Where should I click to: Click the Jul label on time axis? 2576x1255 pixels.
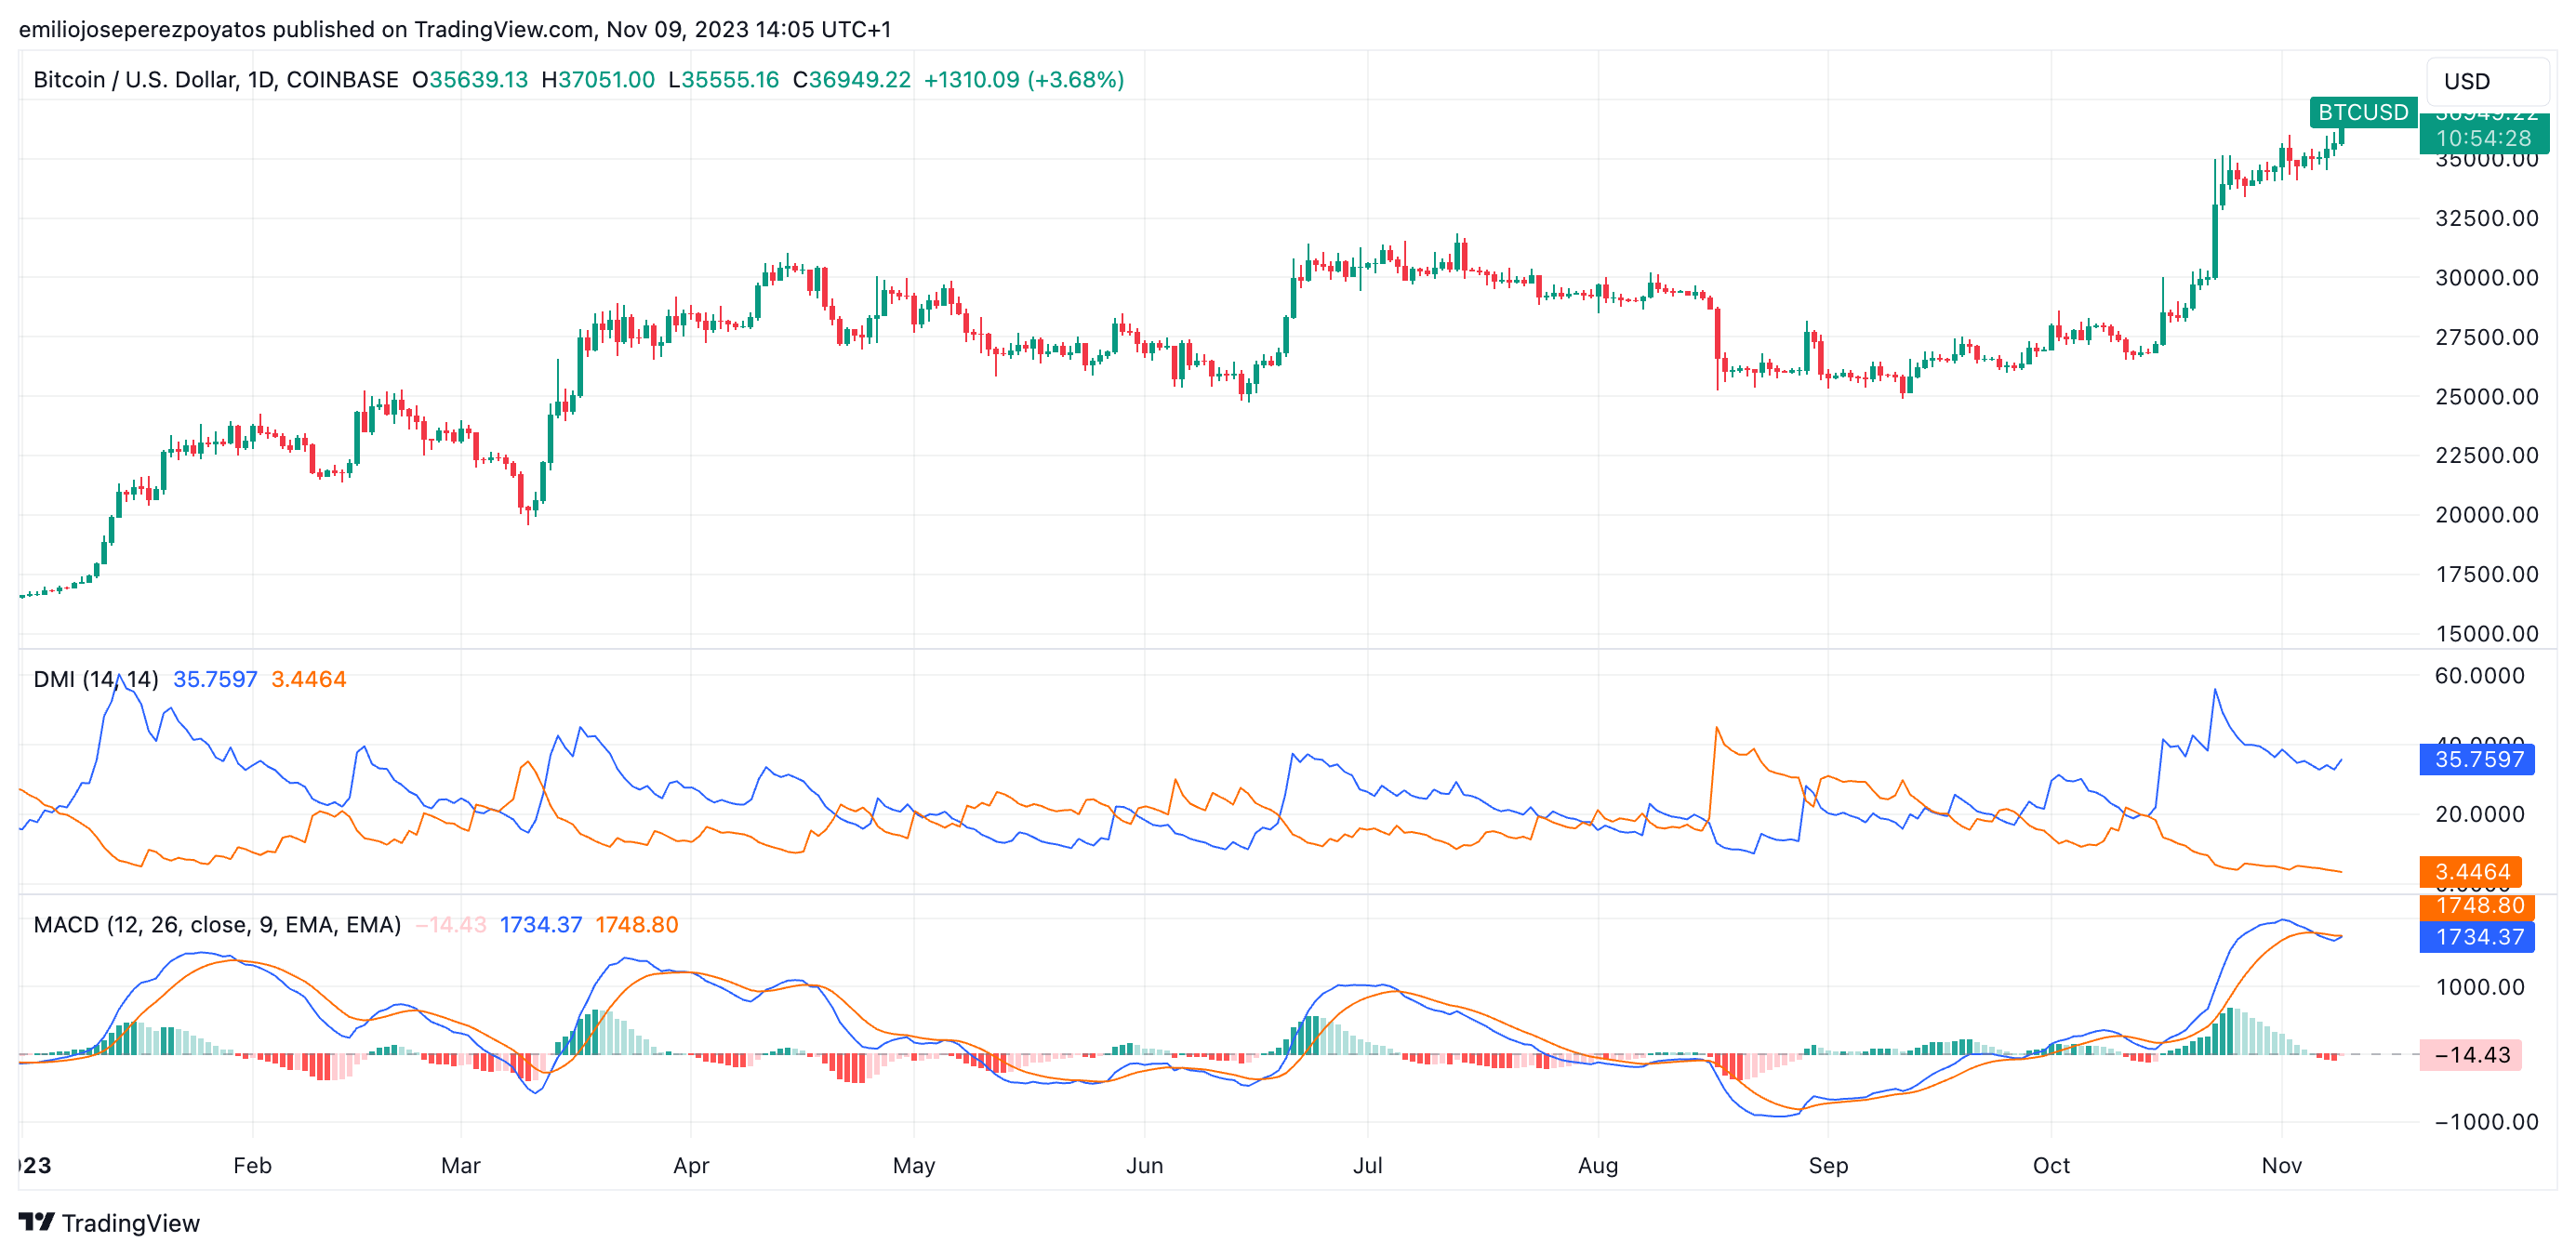(1367, 1166)
